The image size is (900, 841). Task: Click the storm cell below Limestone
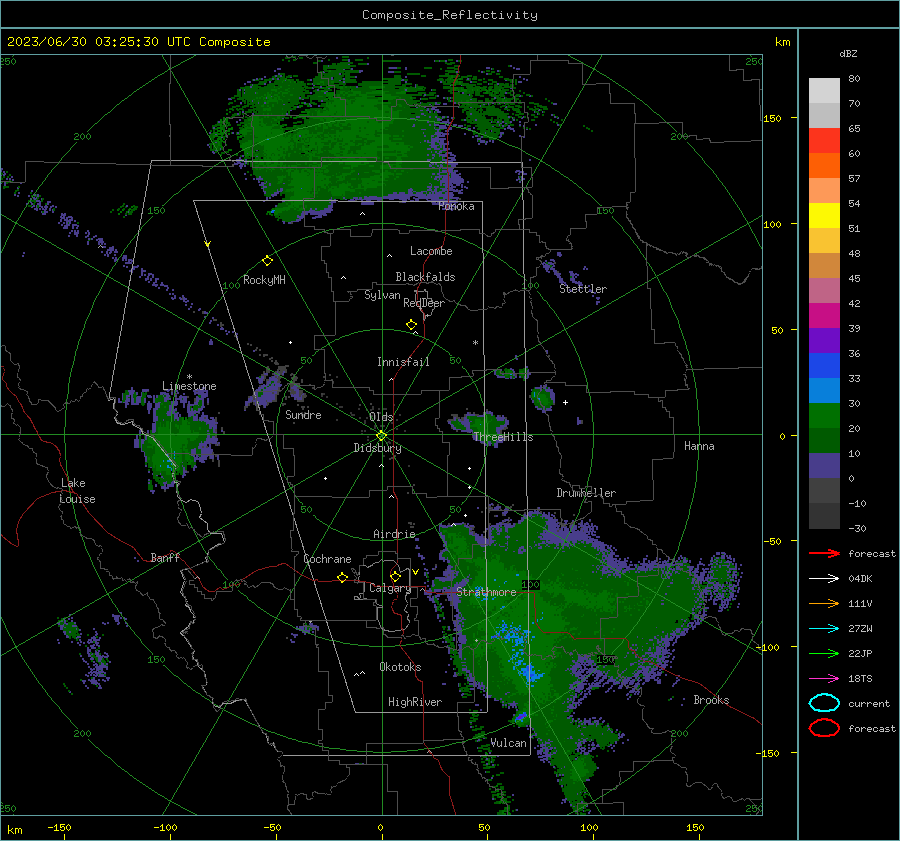[x=179, y=439]
